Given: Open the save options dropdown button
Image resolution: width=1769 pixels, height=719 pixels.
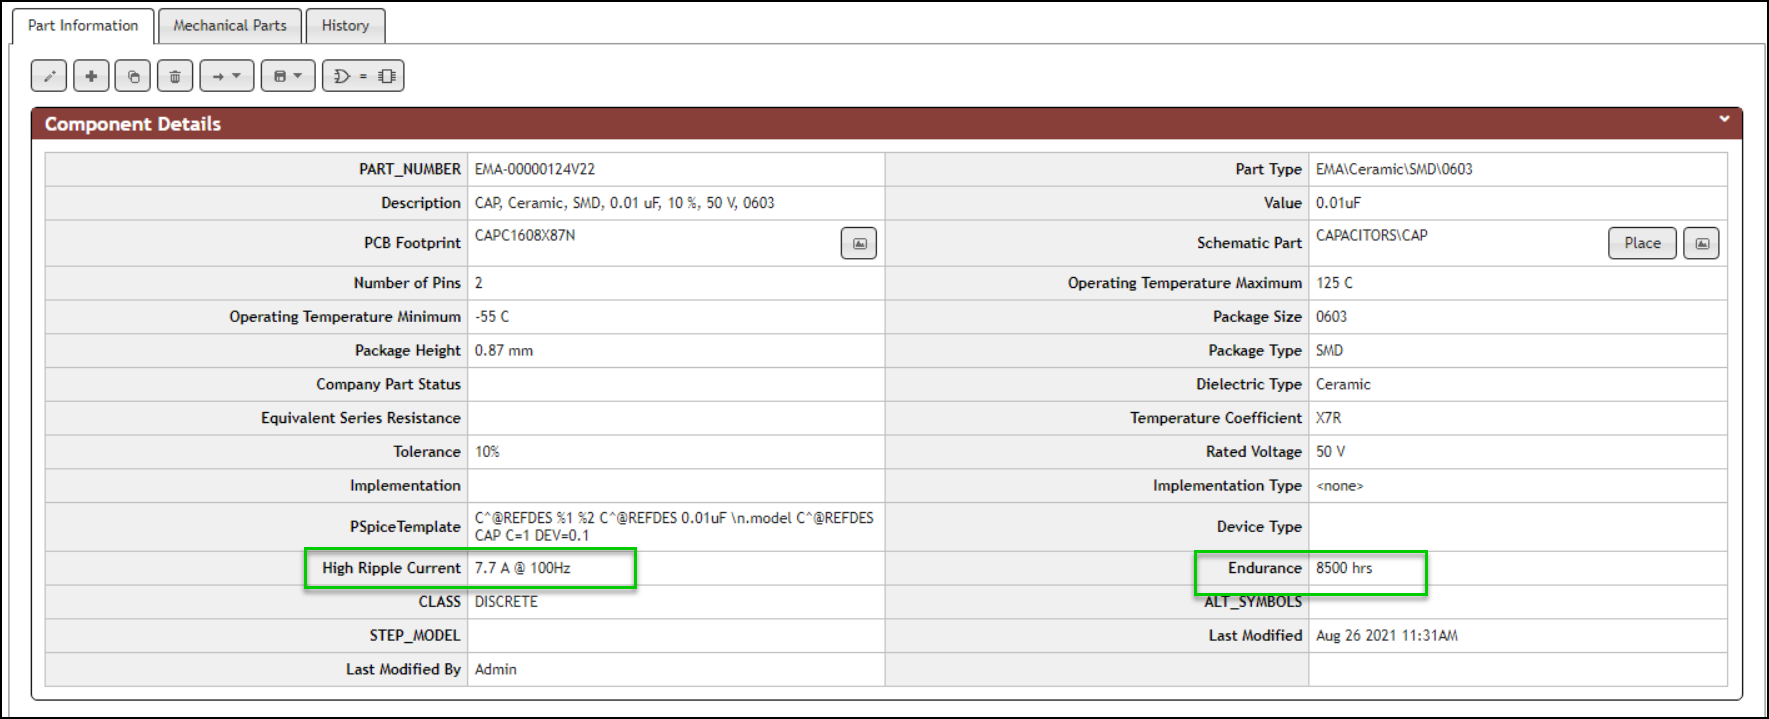Looking at the screenshot, I should pyautogui.click(x=288, y=76).
